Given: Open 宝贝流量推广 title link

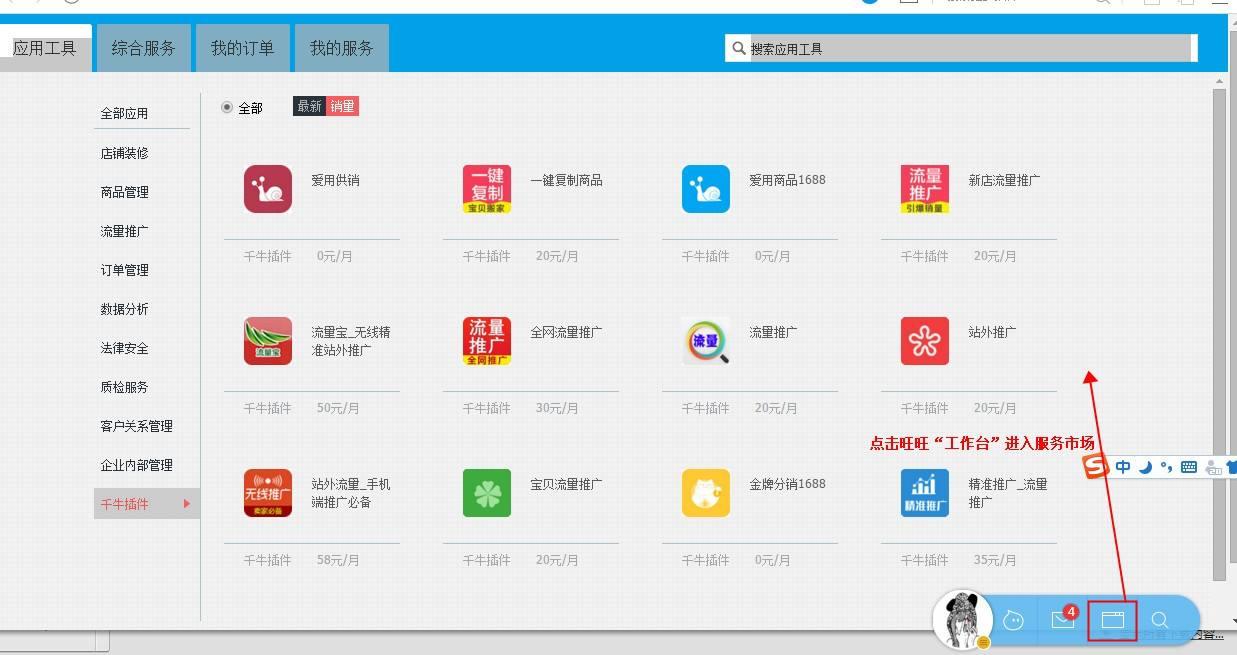Looking at the screenshot, I should click(x=566, y=484).
